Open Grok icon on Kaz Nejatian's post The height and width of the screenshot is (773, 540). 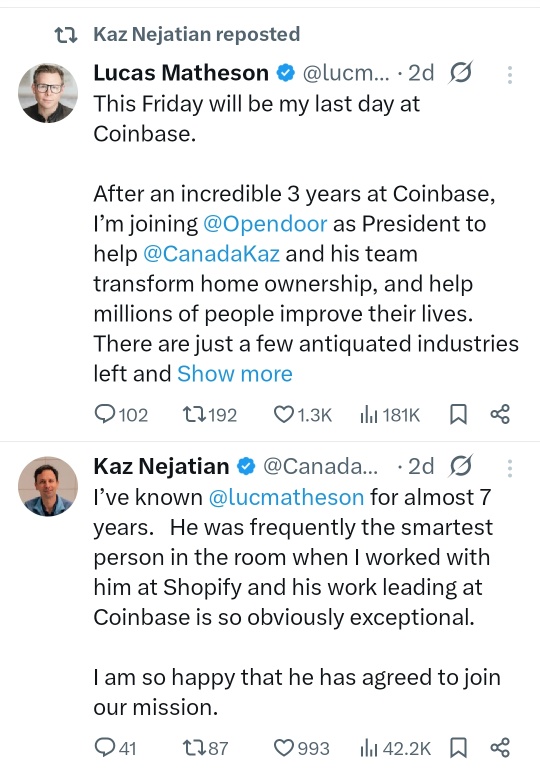[x=461, y=466]
